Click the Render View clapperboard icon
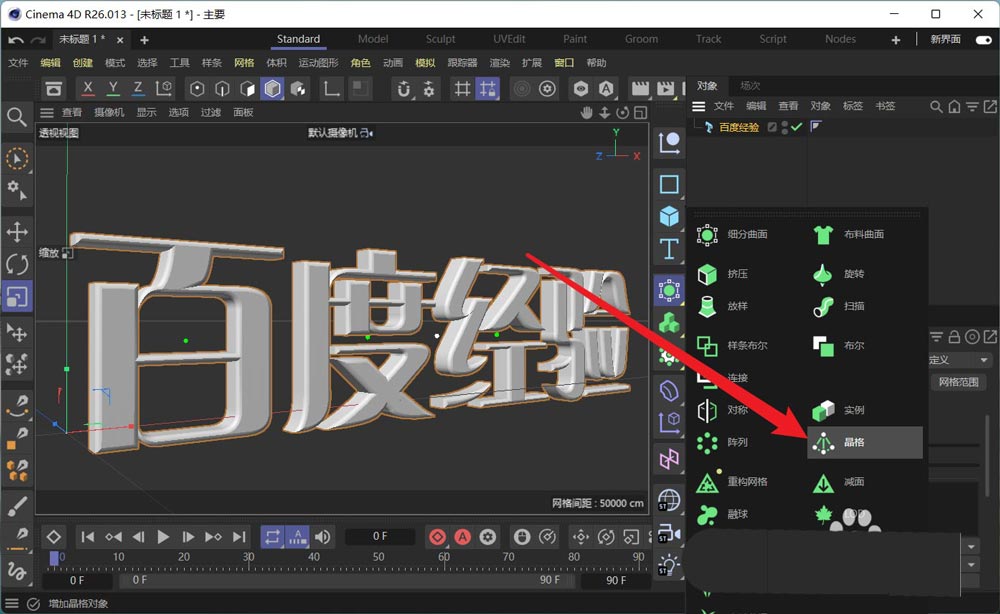This screenshot has height=614, width=1000. click(x=640, y=89)
